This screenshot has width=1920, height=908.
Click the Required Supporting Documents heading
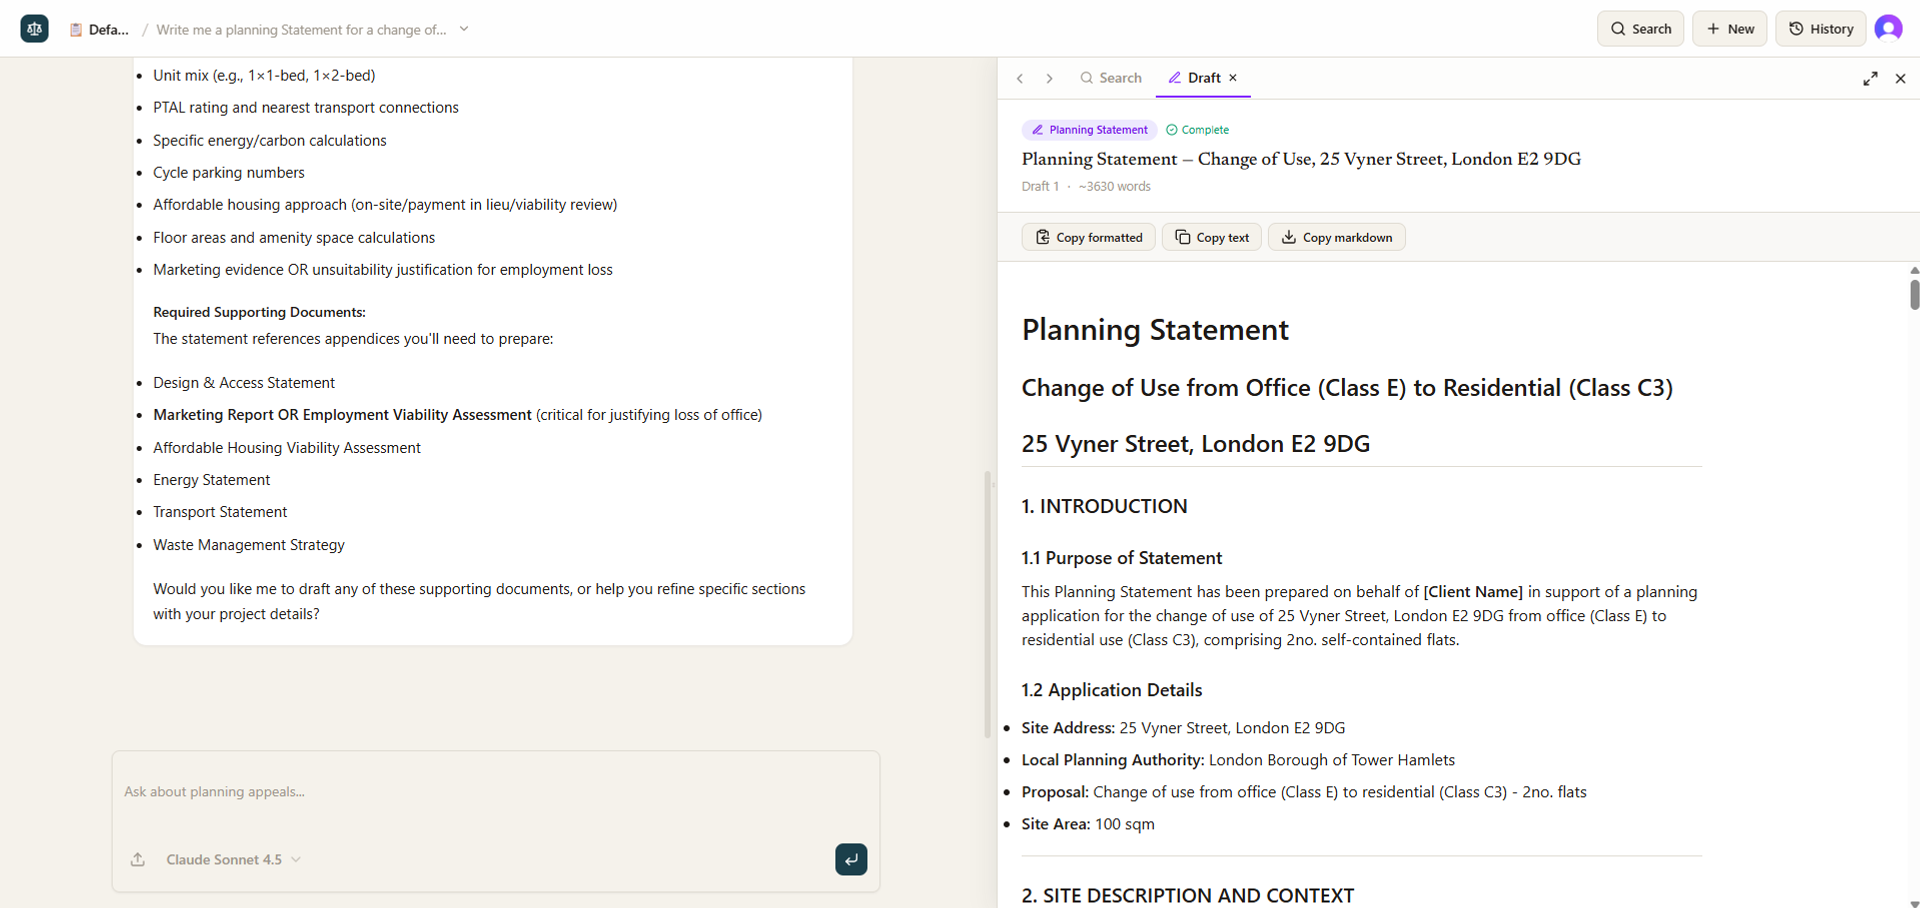tap(259, 312)
